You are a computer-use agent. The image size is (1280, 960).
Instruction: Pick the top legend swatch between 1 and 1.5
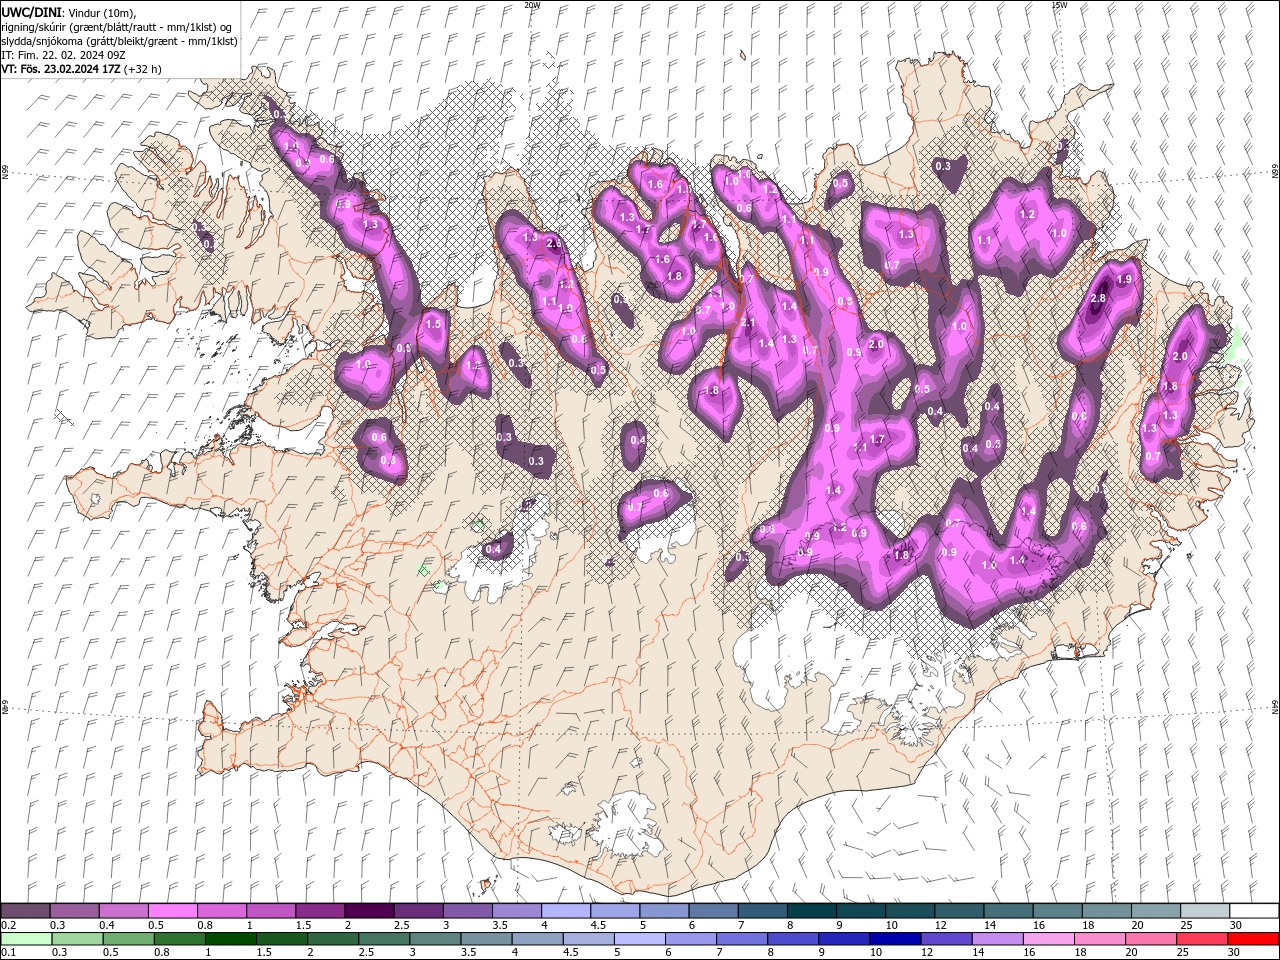point(270,910)
